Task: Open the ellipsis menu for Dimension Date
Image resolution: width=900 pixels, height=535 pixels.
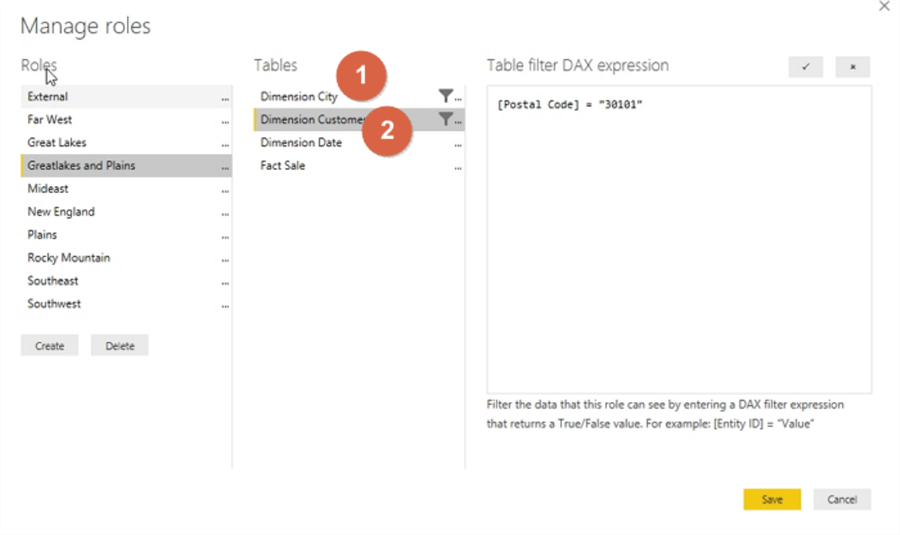Action: click(x=458, y=145)
